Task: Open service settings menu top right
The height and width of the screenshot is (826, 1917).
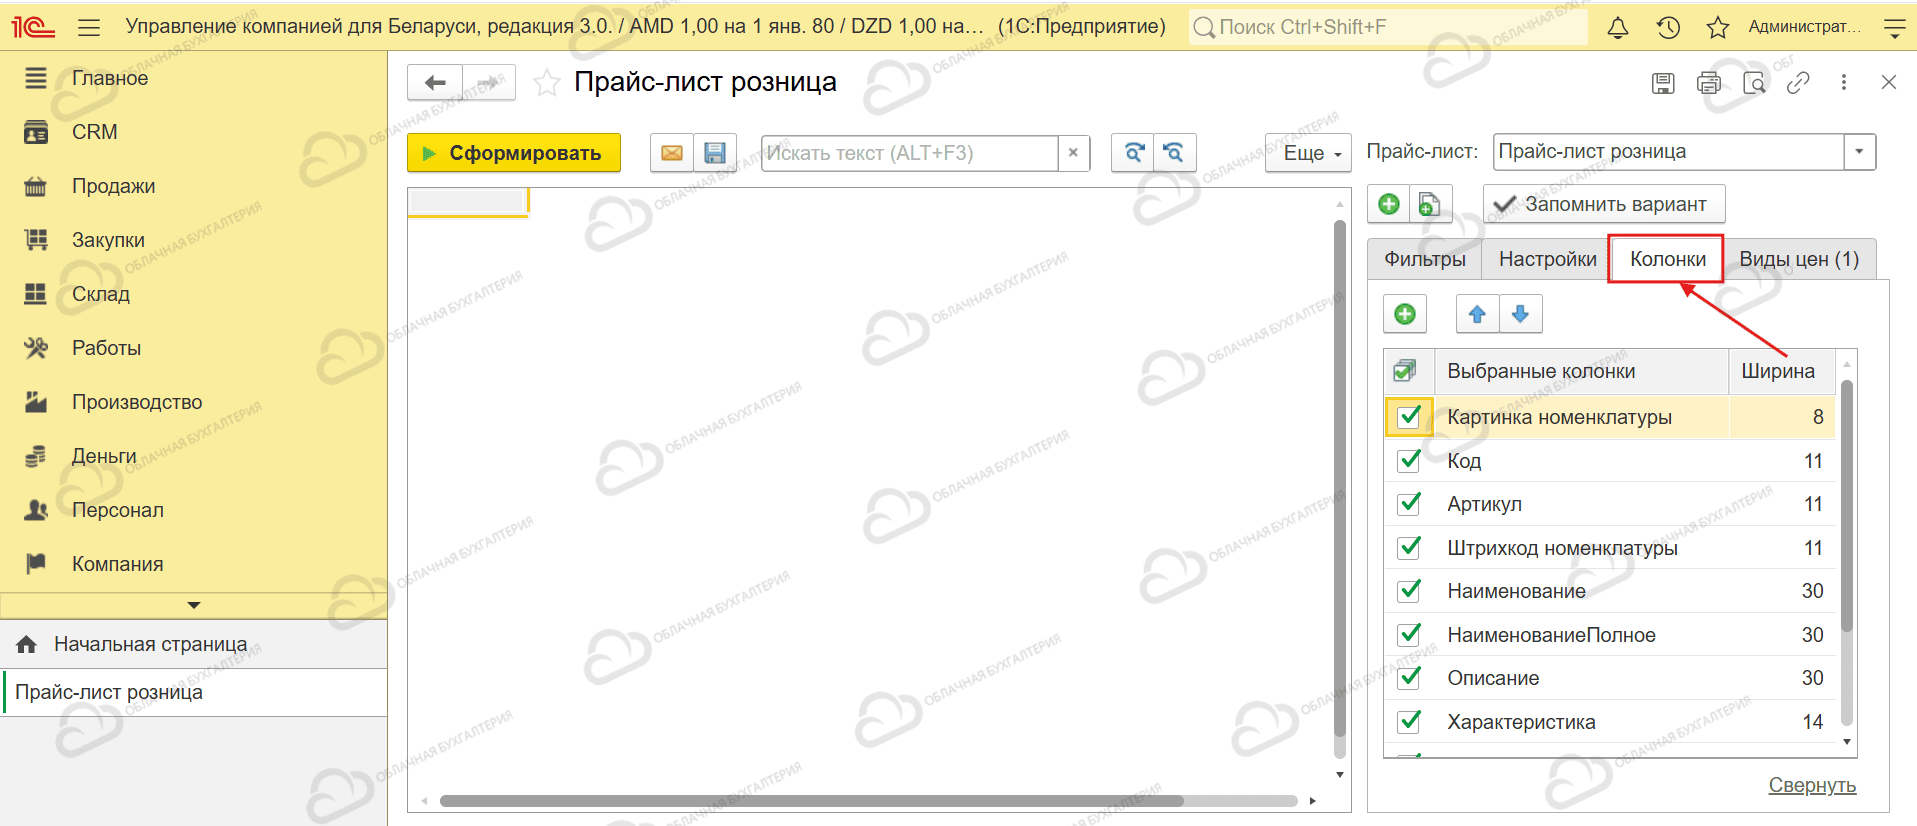Action: tap(1893, 28)
